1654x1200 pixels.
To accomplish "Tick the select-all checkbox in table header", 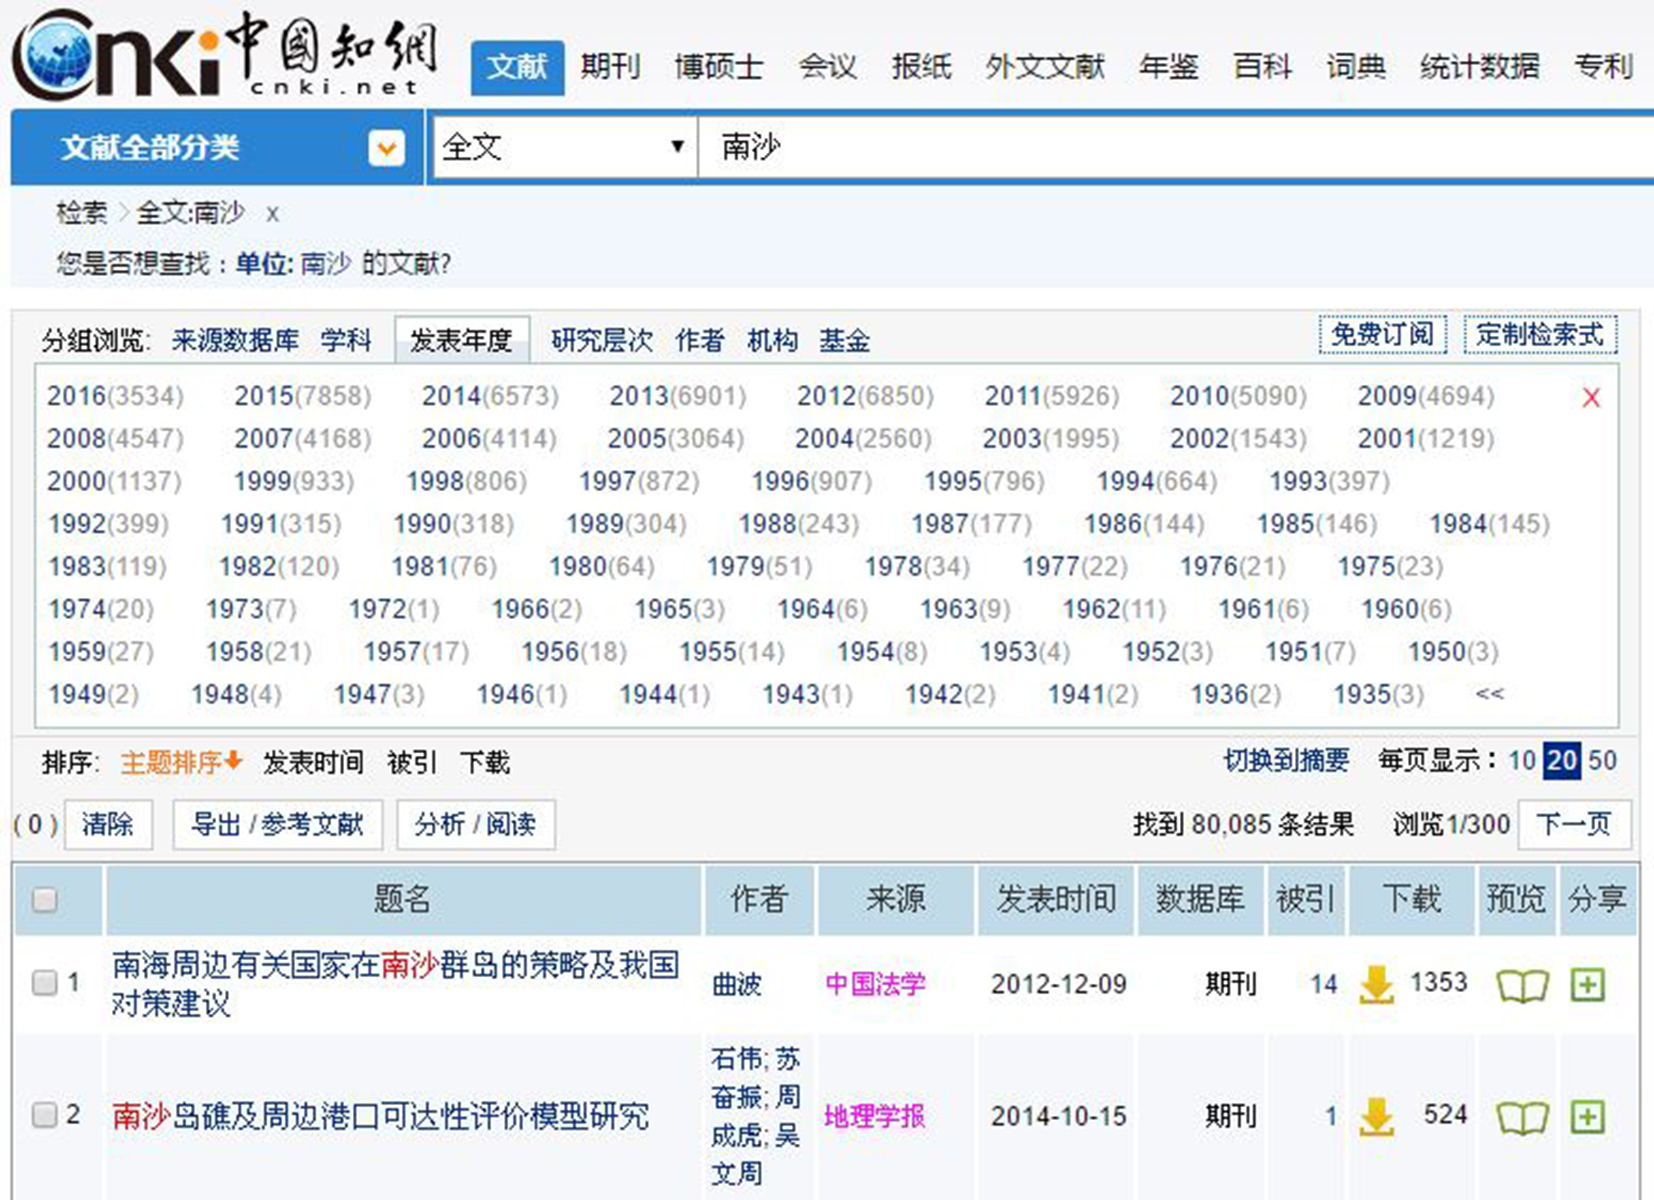I will point(44,900).
